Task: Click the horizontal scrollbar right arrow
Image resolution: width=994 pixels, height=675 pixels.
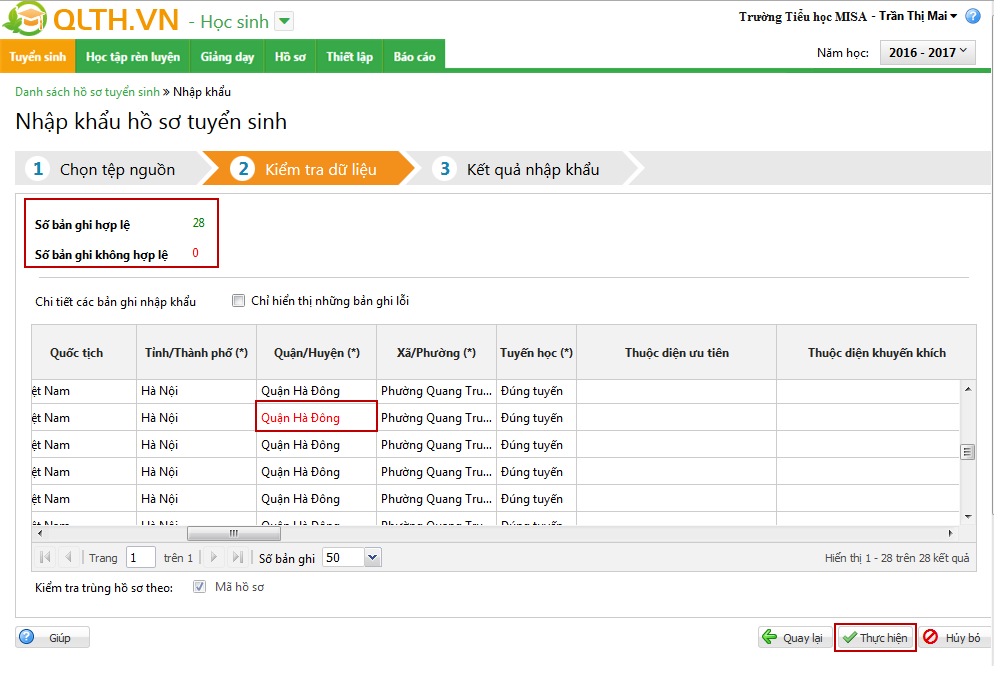Action: coord(950,533)
